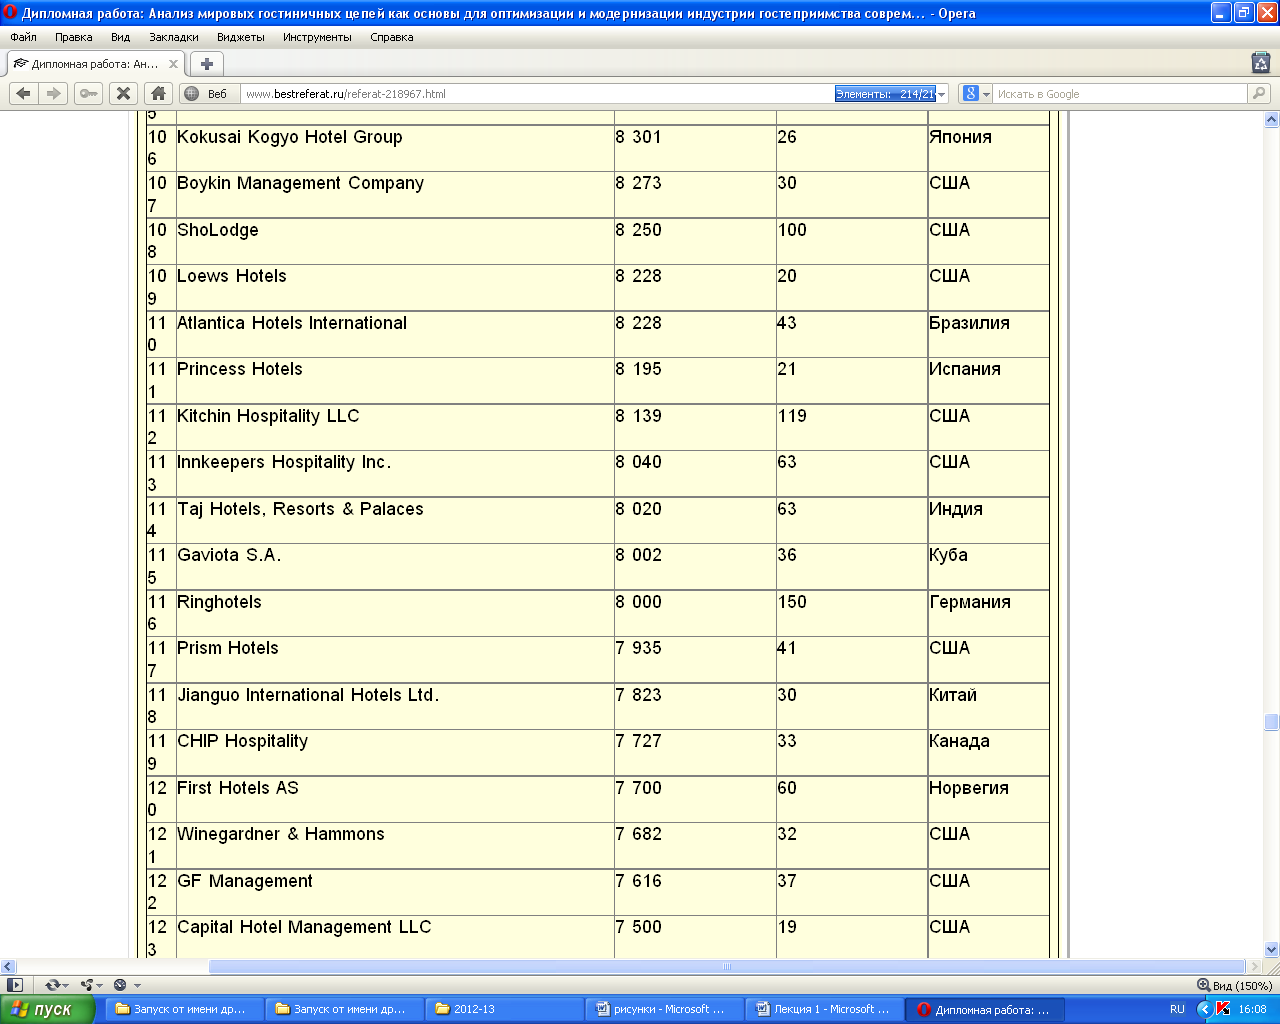Click the Kitchin Hospitality LLC cell
1280x1024 pixels.
tap(394, 427)
